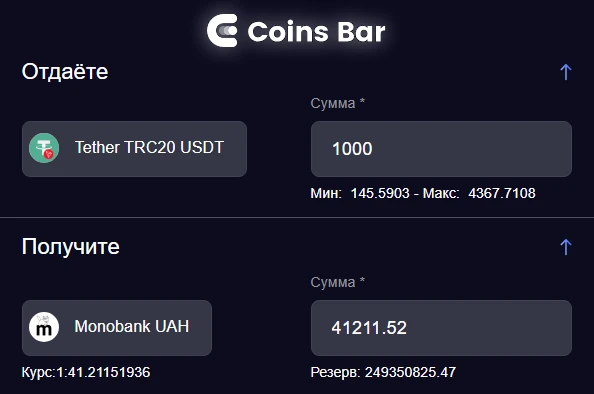Click the Monobank round logo icon

click(44, 327)
